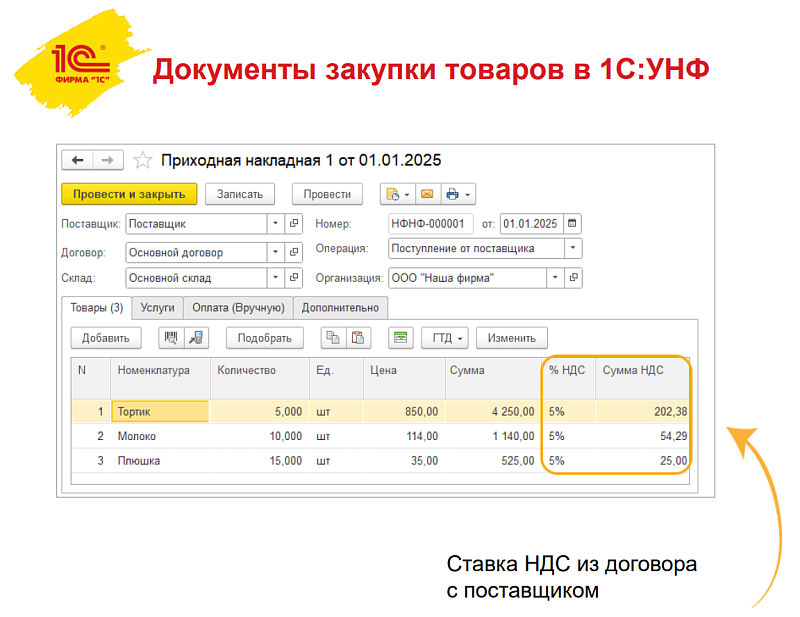Open Основной склад record via open-link icon
The height and width of the screenshot is (617, 800).
coord(294,278)
